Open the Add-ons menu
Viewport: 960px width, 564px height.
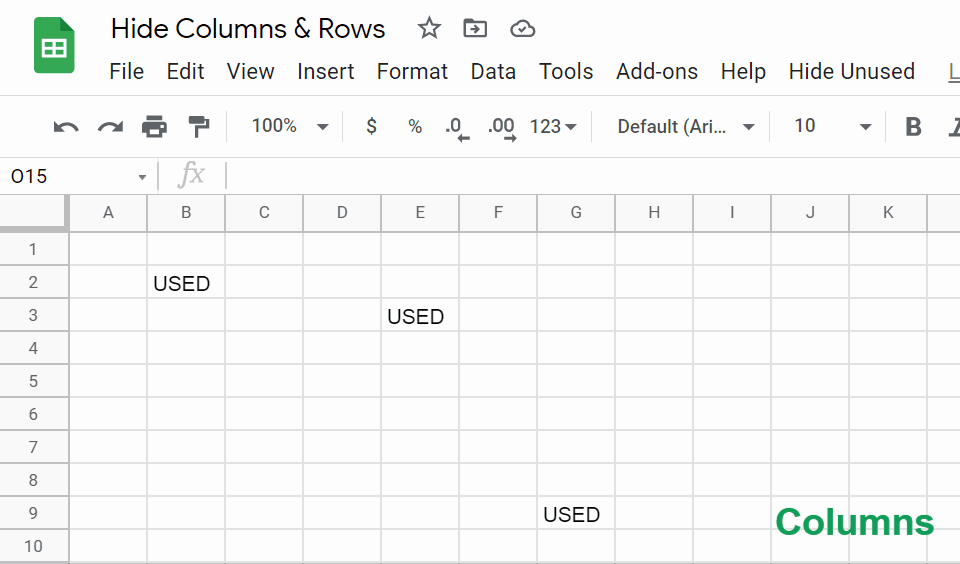656,72
